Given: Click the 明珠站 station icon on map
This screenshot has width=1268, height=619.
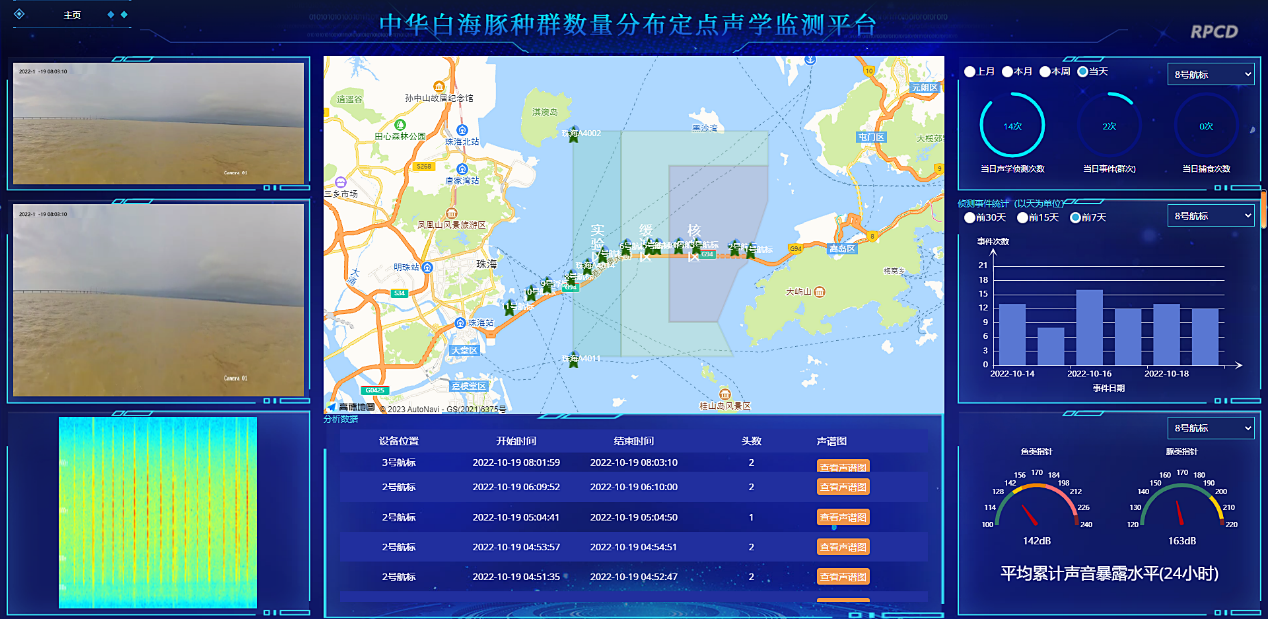Looking at the screenshot, I should (427, 267).
